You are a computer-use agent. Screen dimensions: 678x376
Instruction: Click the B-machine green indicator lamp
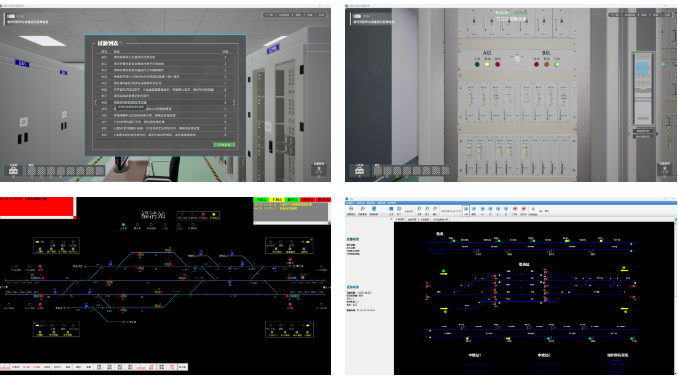pos(557,64)
